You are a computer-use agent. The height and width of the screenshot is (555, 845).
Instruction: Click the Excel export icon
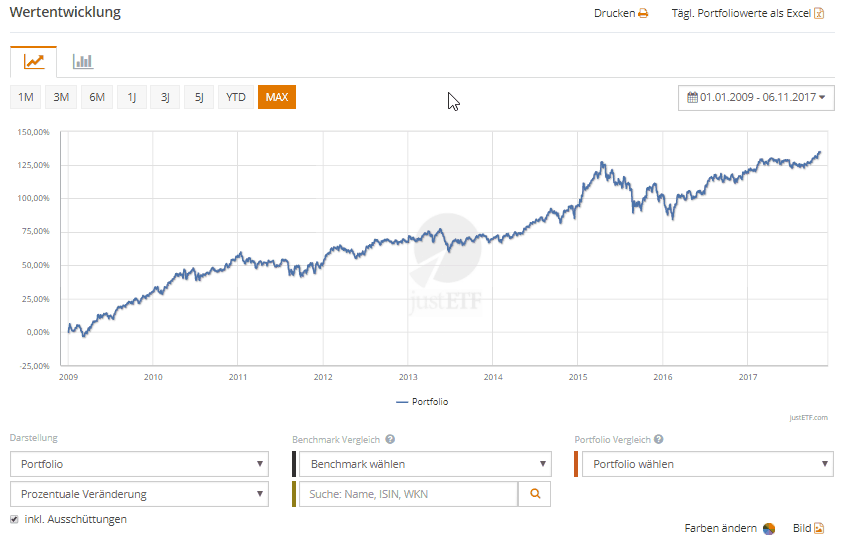click(x=819, y=14)
